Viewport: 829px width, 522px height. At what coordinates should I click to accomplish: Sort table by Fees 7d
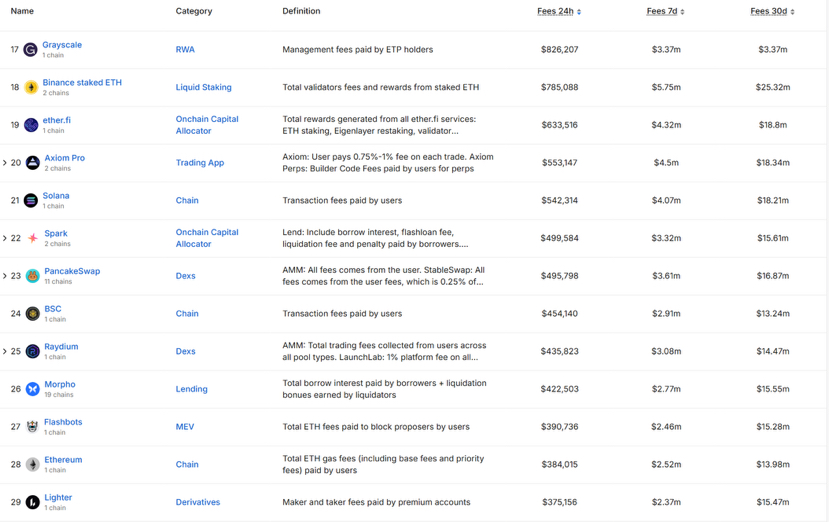point(665,12)
